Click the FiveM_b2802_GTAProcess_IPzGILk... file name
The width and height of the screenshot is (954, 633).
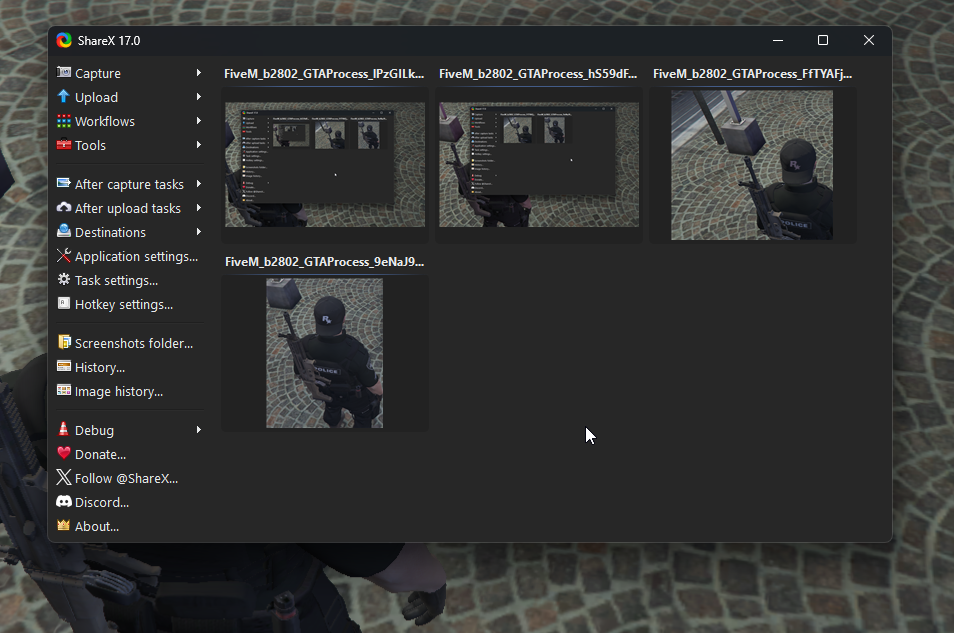(x=324, y=74)
